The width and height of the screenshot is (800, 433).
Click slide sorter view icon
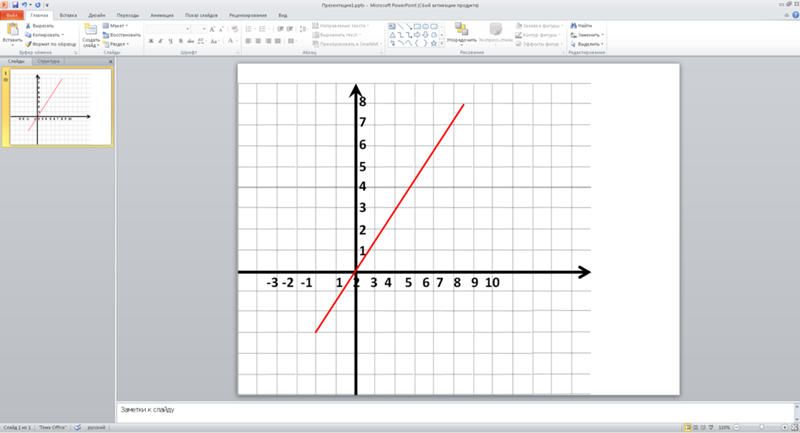tap(695, 427)
